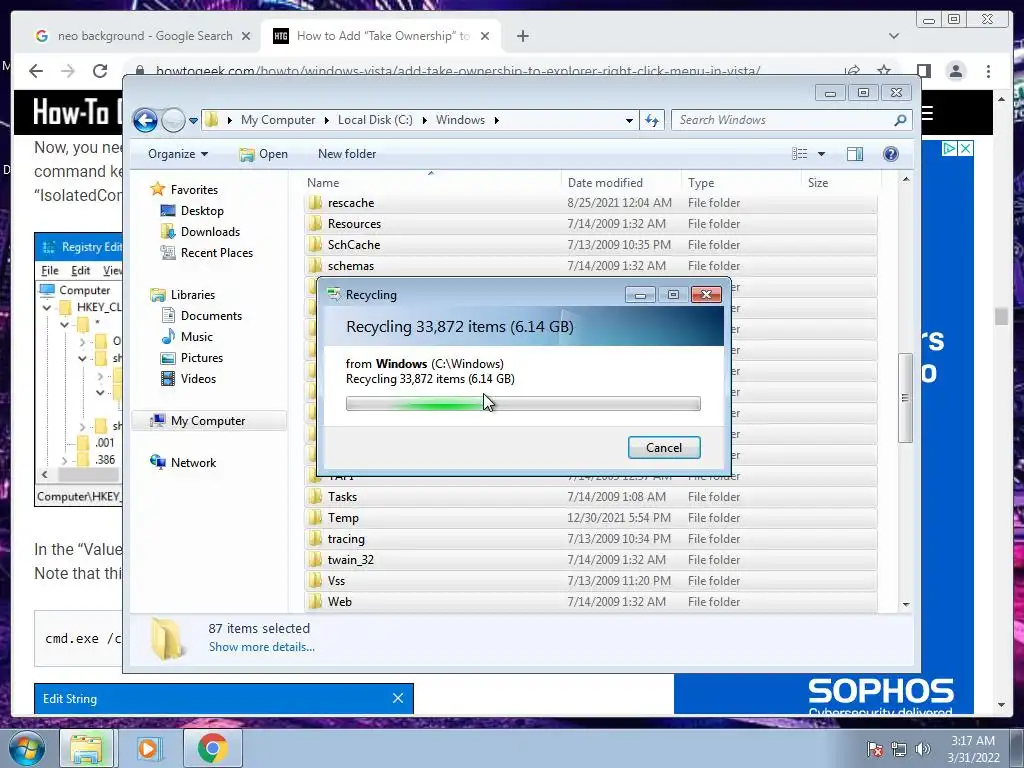This screenshot has height=768, width=1024.
Task: Open the recent locations dropdown arrow
Action: pyautogui.click(x=193, y=120)
